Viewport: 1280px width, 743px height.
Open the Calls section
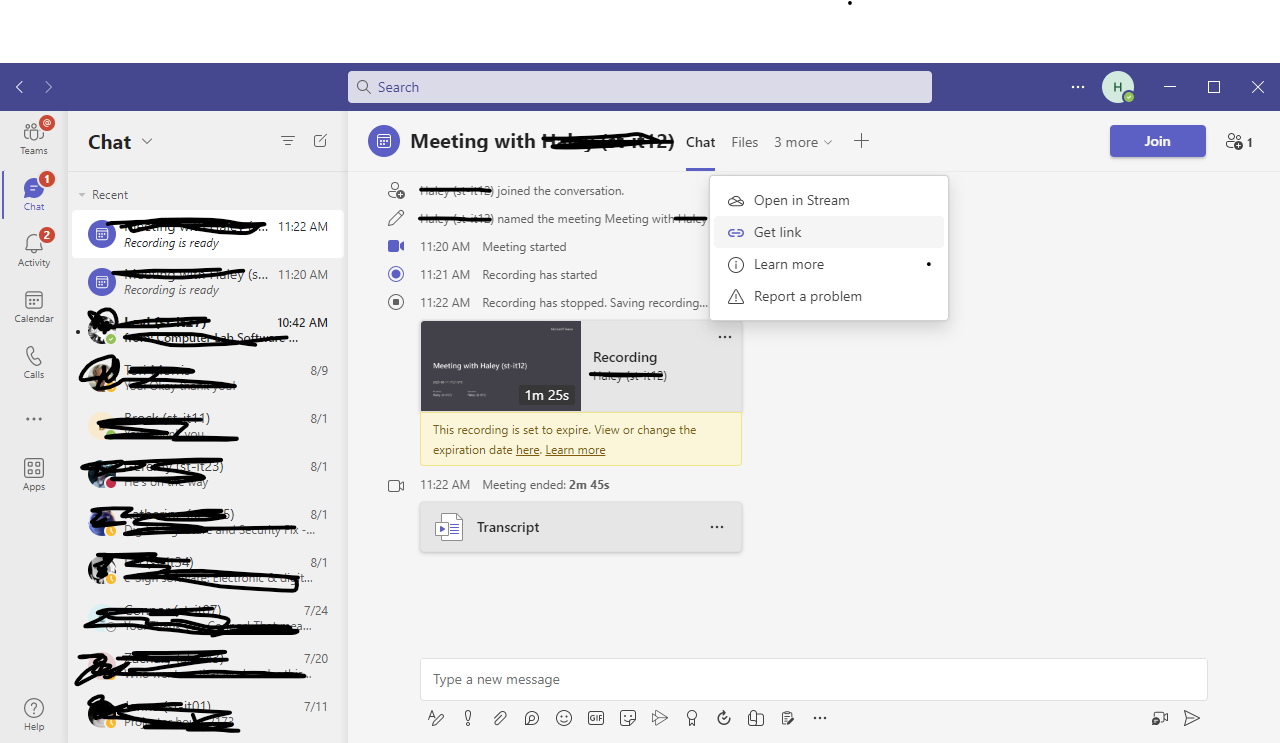click(x=34, y=362)
